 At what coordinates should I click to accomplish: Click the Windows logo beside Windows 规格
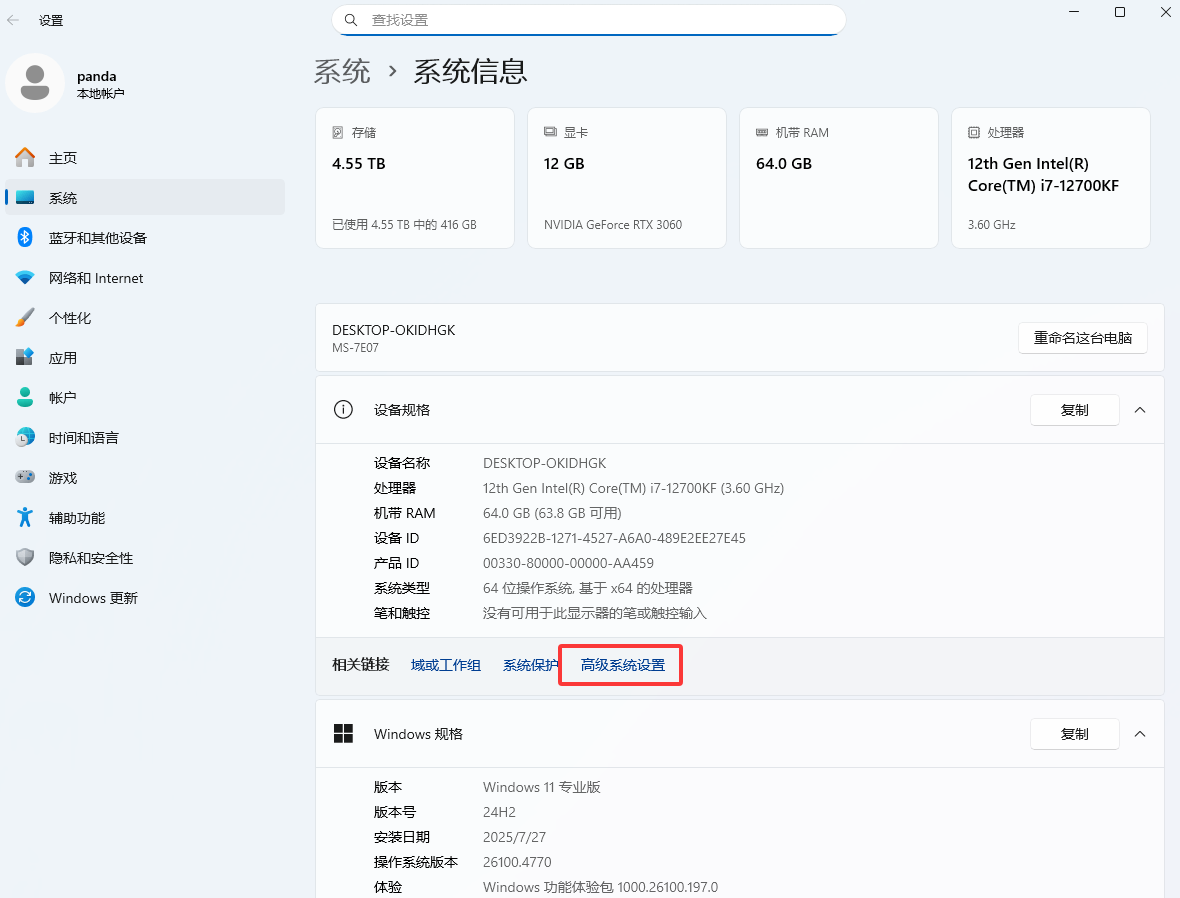coord(343,733)
